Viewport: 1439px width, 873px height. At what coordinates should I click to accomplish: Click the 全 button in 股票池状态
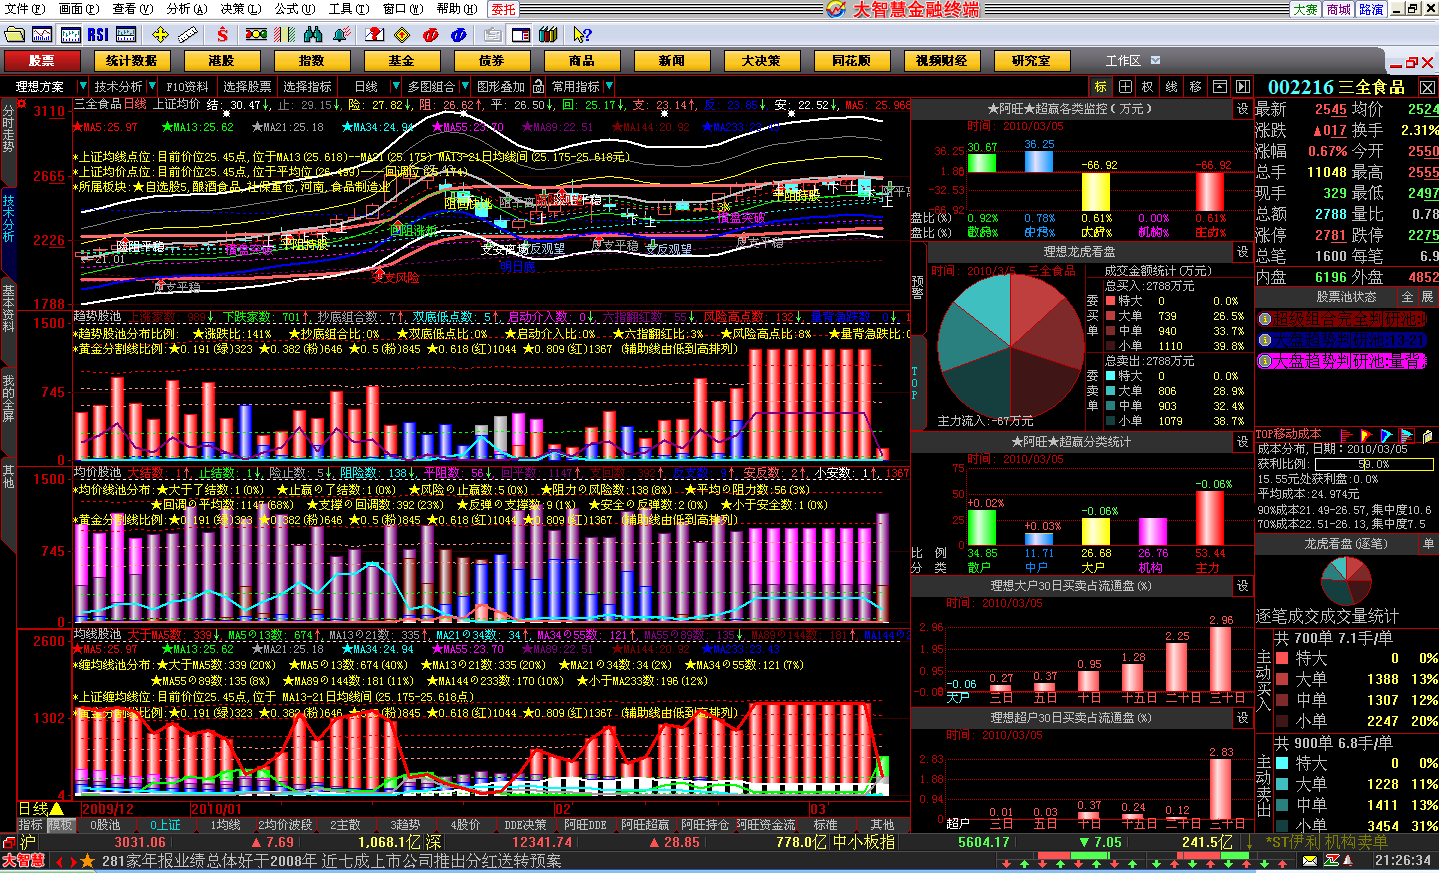[x=1407, y=297]
